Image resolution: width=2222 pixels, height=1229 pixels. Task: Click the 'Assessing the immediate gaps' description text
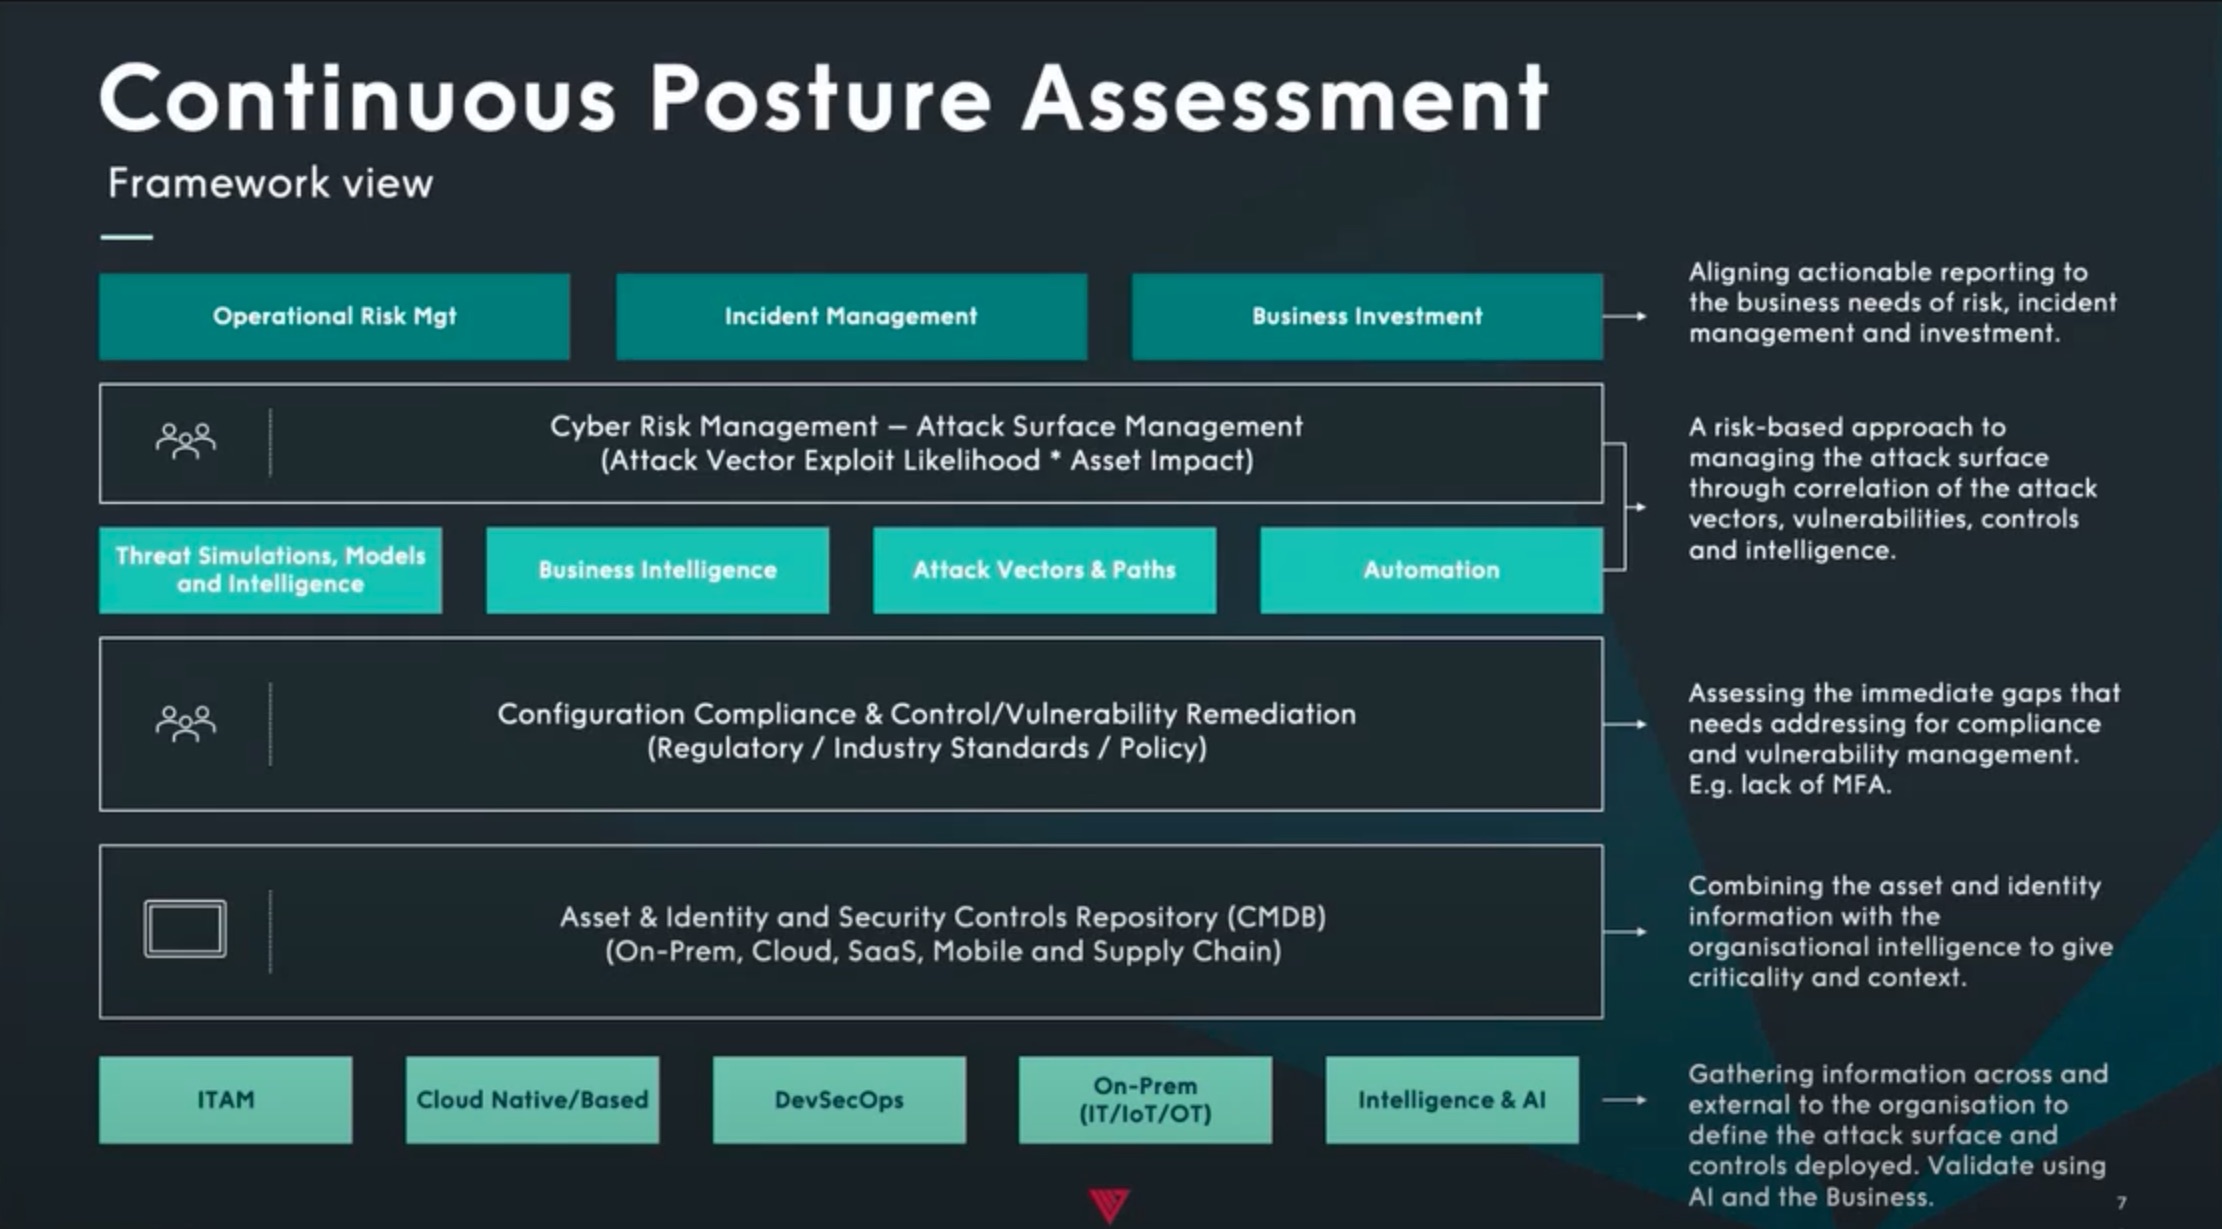pos(1904,739)
